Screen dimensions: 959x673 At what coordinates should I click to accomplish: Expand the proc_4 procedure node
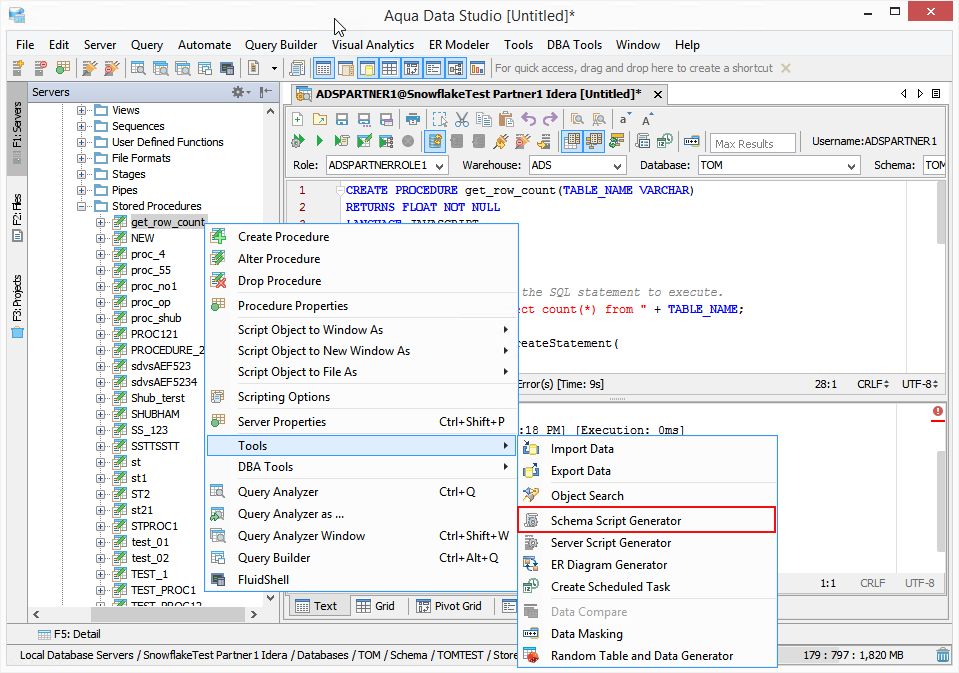coord(100,254)
